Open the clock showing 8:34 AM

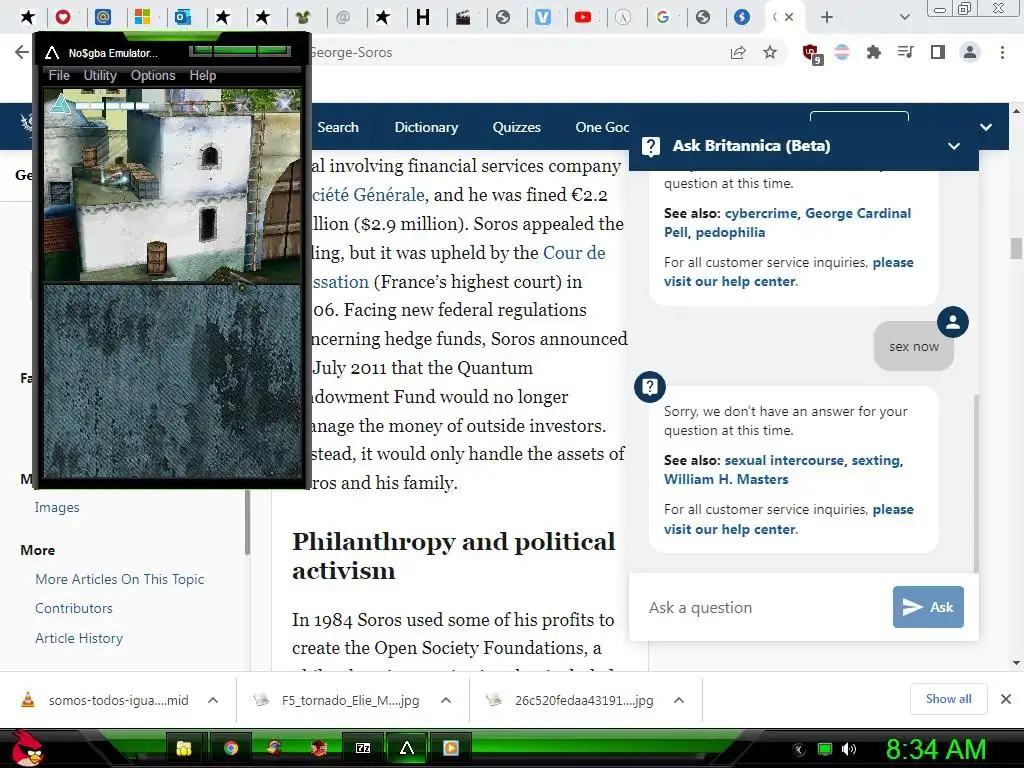936,749
